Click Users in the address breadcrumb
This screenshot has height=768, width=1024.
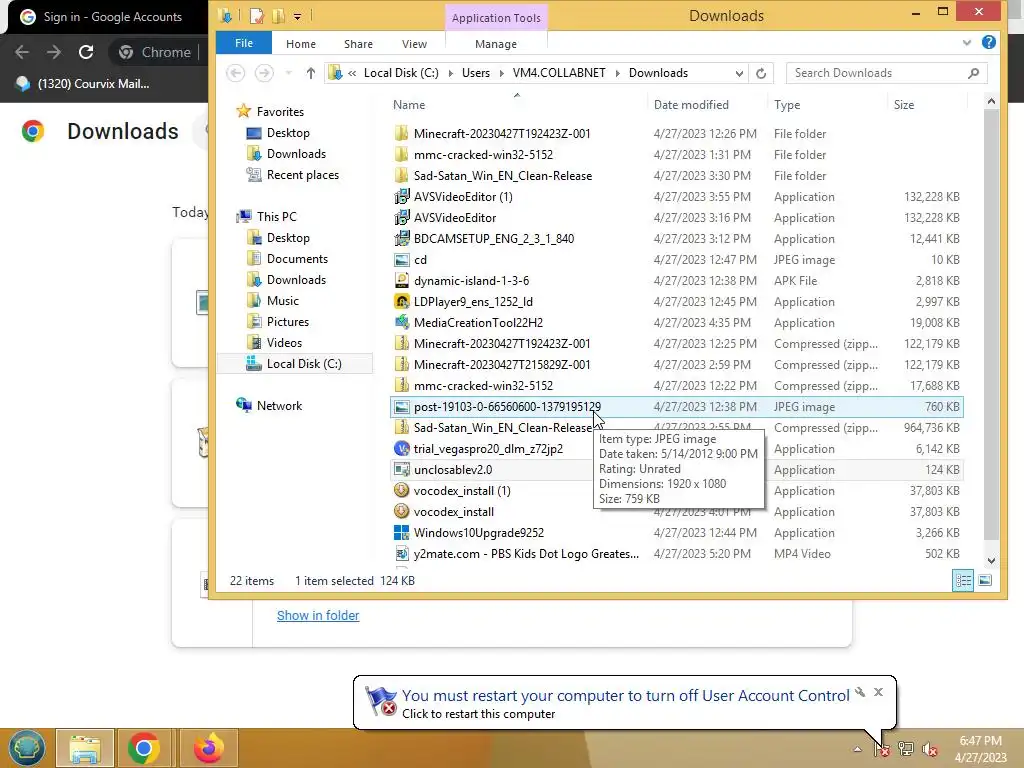[475, 73]
